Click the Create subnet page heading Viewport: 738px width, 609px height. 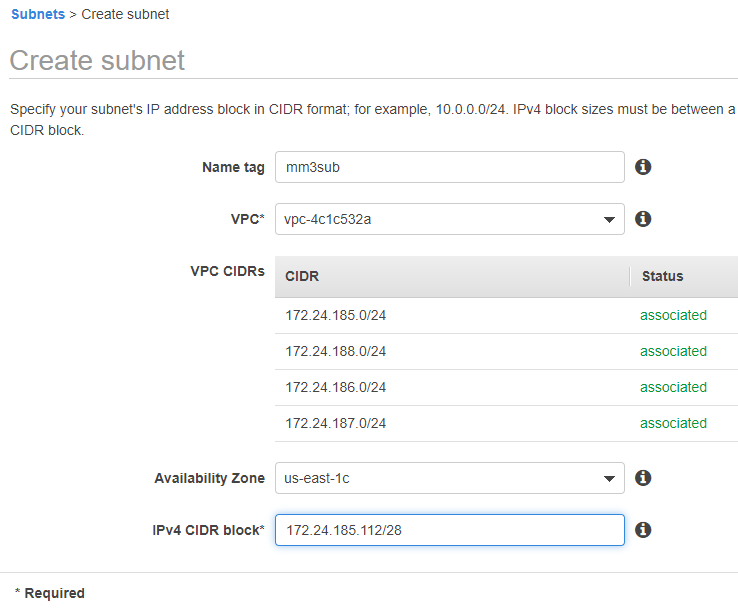[x=97, y=60]
